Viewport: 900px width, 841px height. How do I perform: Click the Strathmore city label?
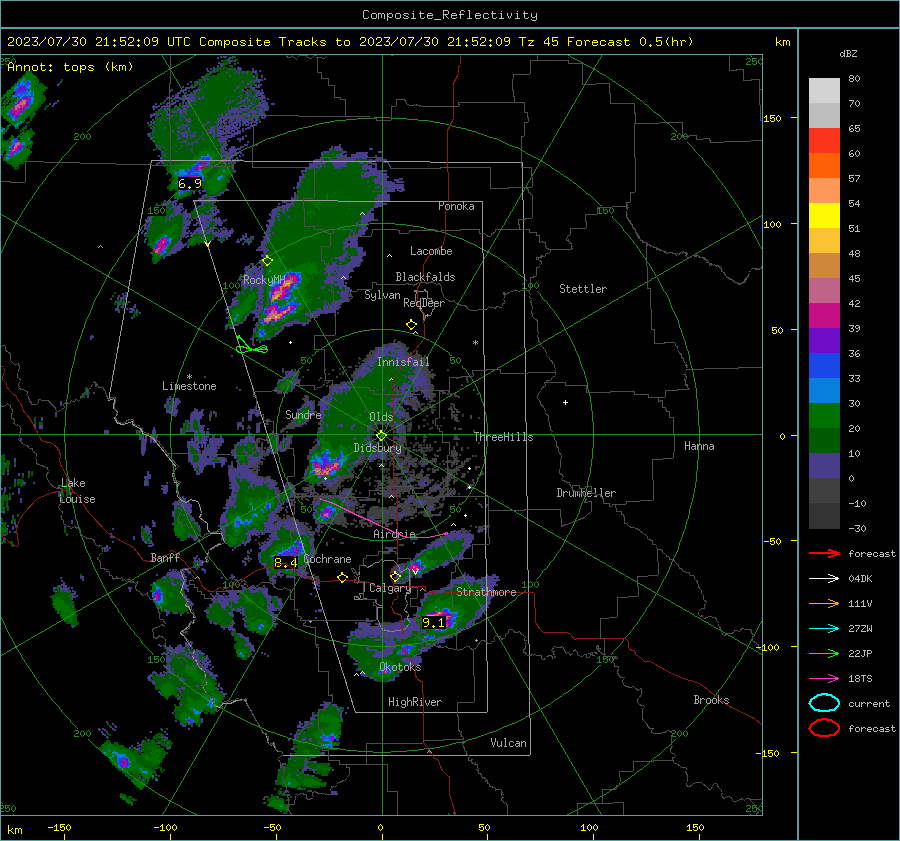click(486, 592)
